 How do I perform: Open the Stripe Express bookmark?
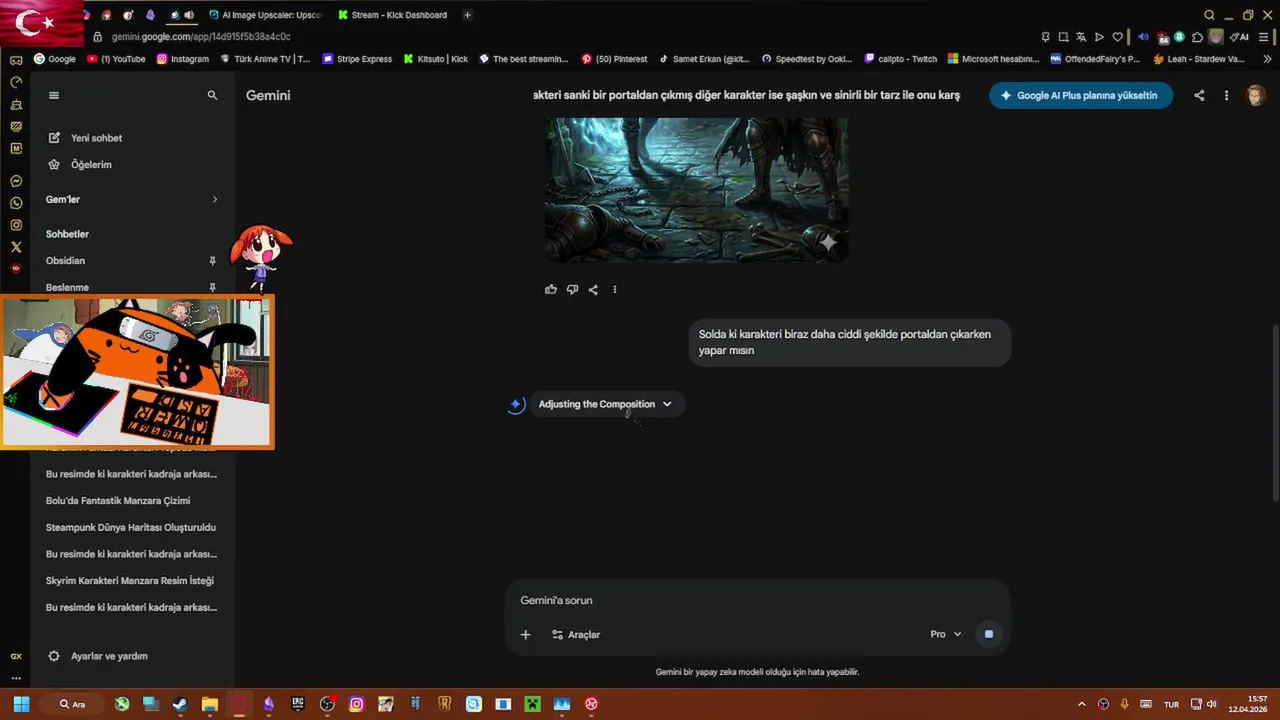click(x=357, y=59)
